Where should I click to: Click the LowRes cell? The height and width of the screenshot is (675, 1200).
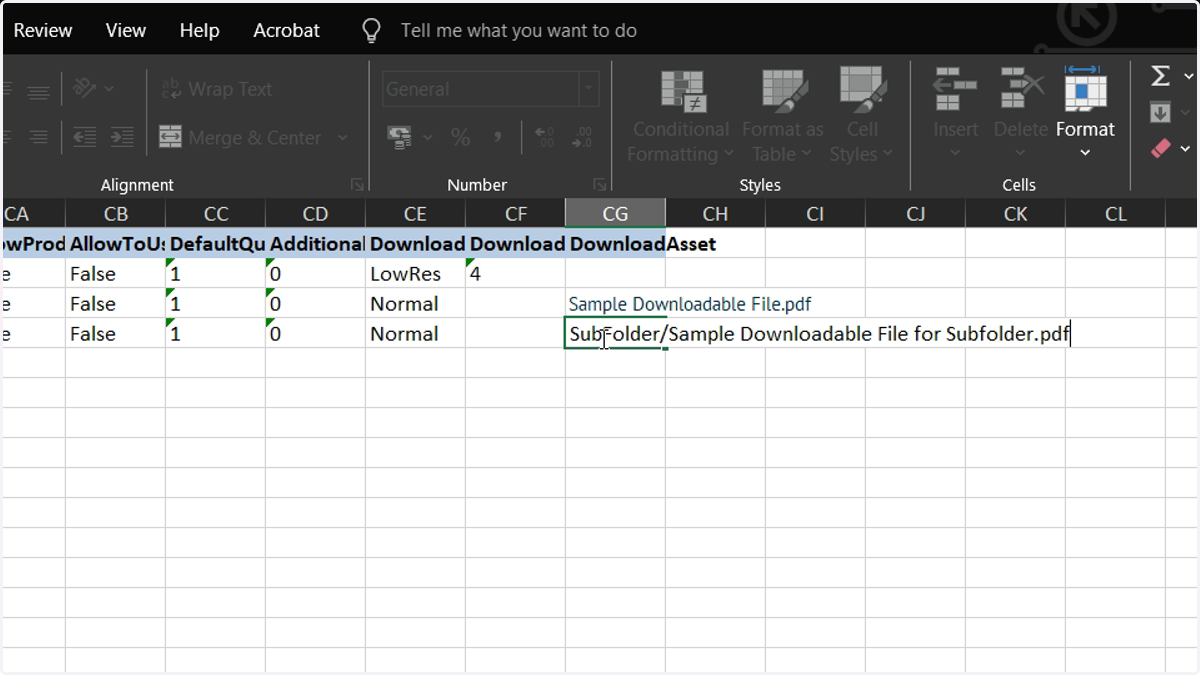(416, 274)
